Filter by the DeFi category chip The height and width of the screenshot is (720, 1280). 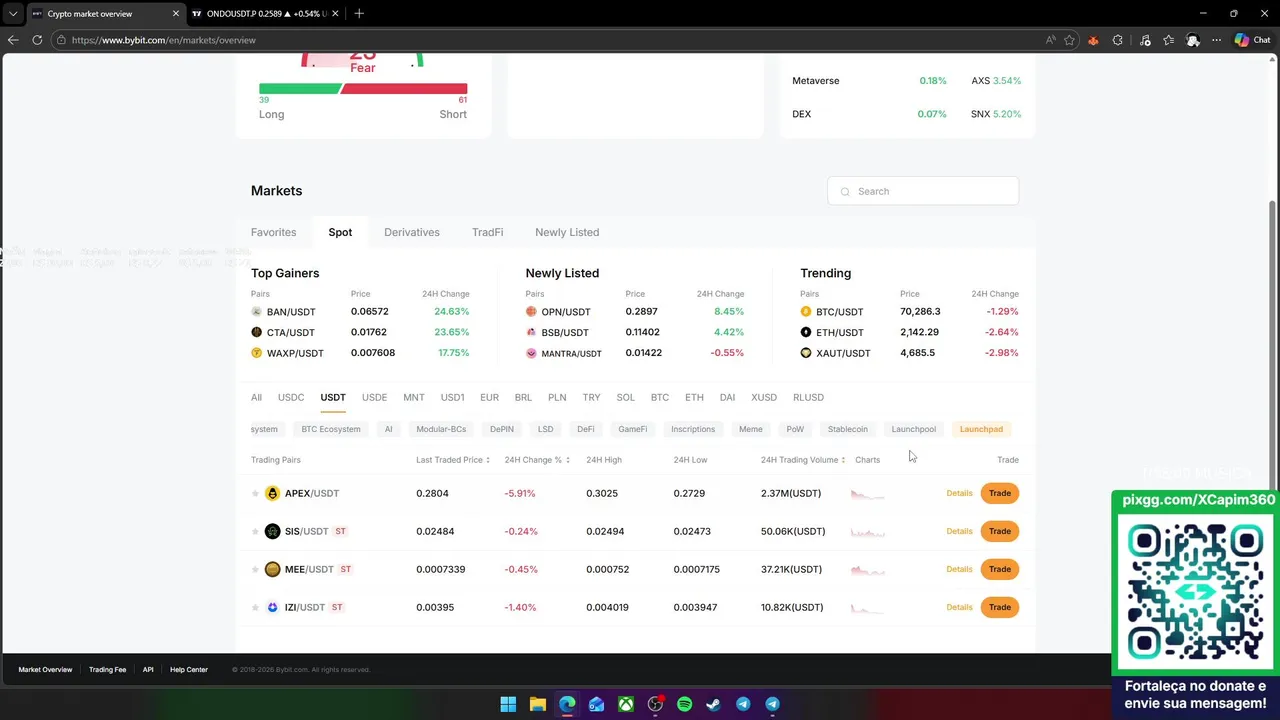coord(586,429)
